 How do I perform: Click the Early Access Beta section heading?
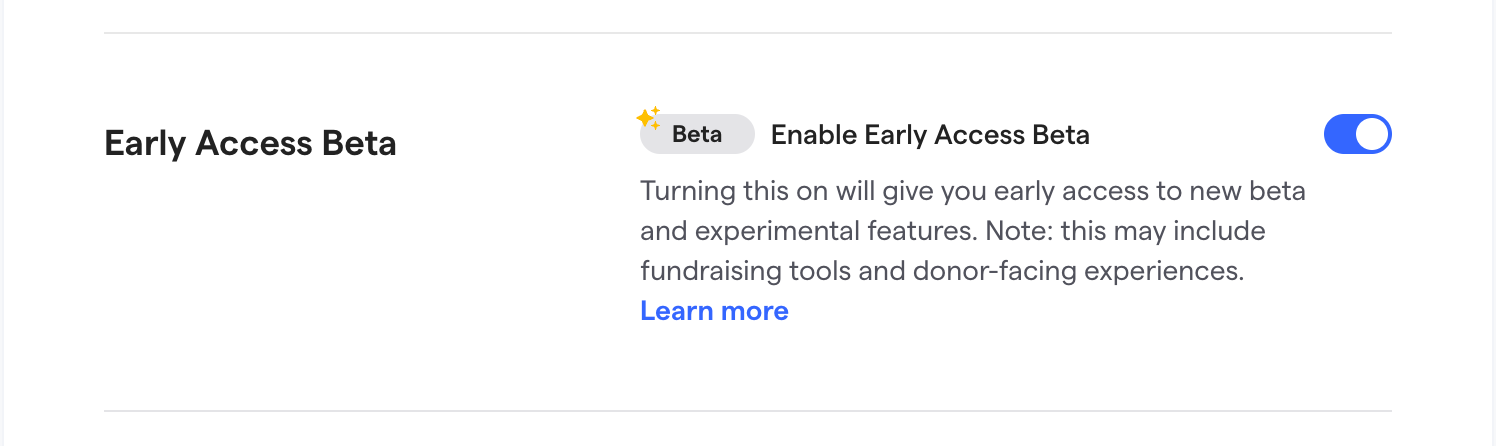[x=250, y=144]
